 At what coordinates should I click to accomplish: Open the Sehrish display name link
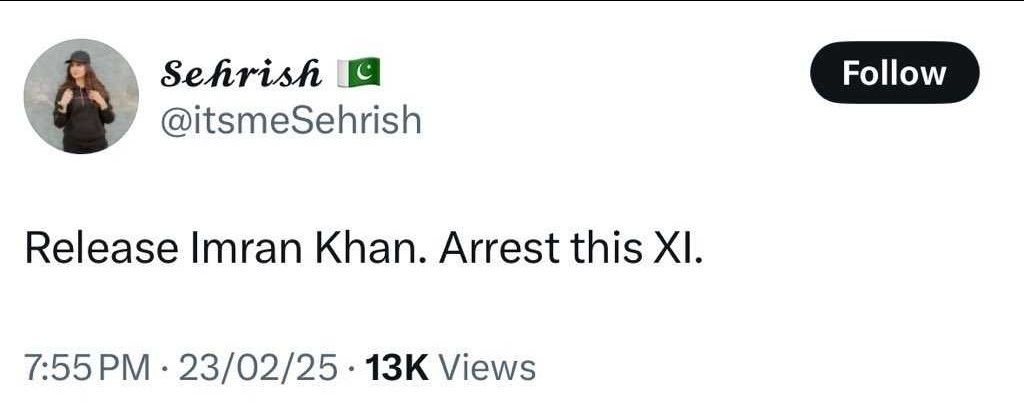pos(241,73)
